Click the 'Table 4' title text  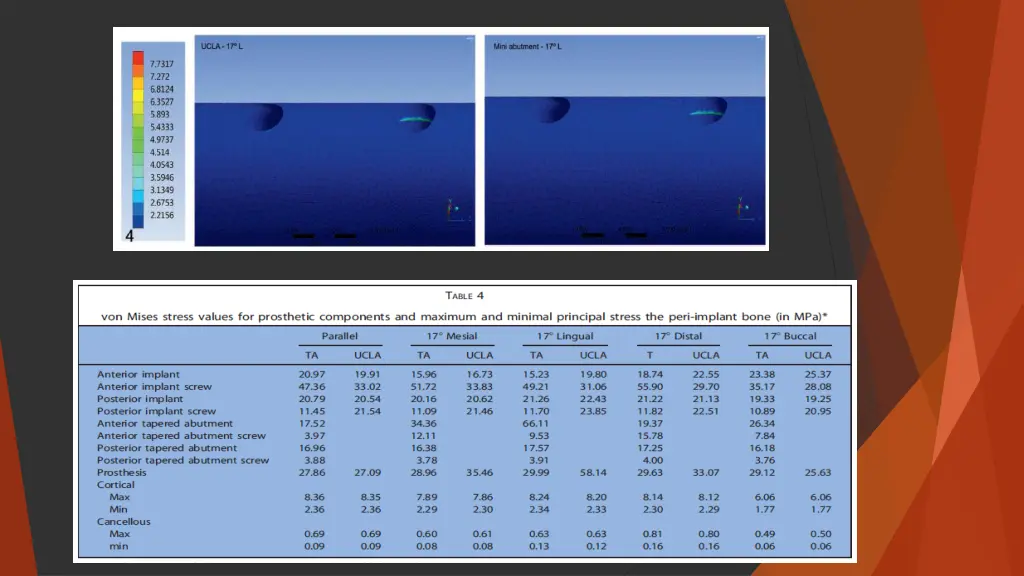pyautogui.click(x=464, y=296)
